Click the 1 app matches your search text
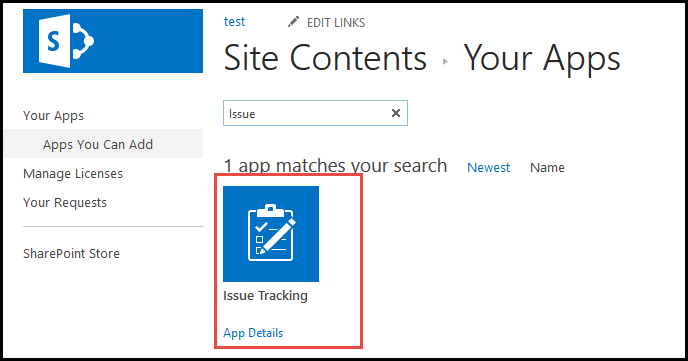The image size is (688, 361). (x=335, y=166)
